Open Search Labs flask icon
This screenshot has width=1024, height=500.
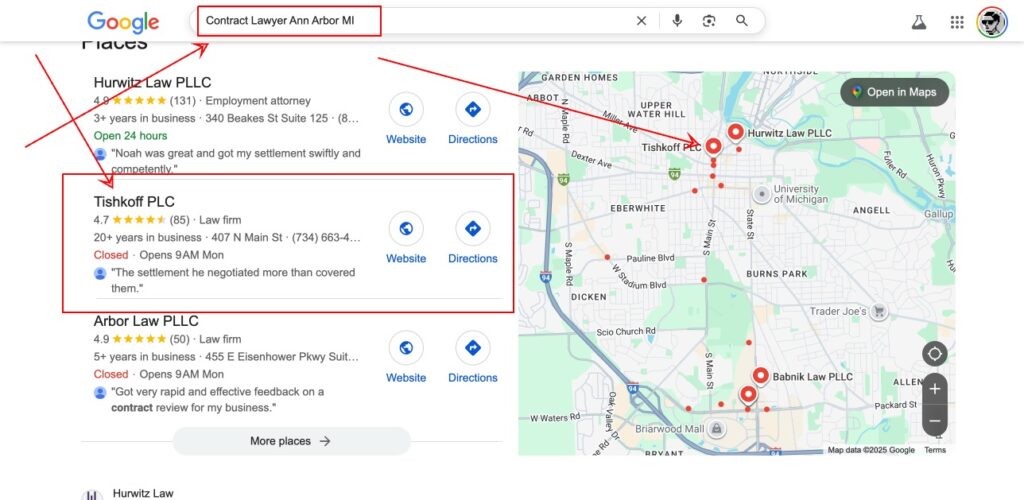pyautogui.click(x=918, y=22)
